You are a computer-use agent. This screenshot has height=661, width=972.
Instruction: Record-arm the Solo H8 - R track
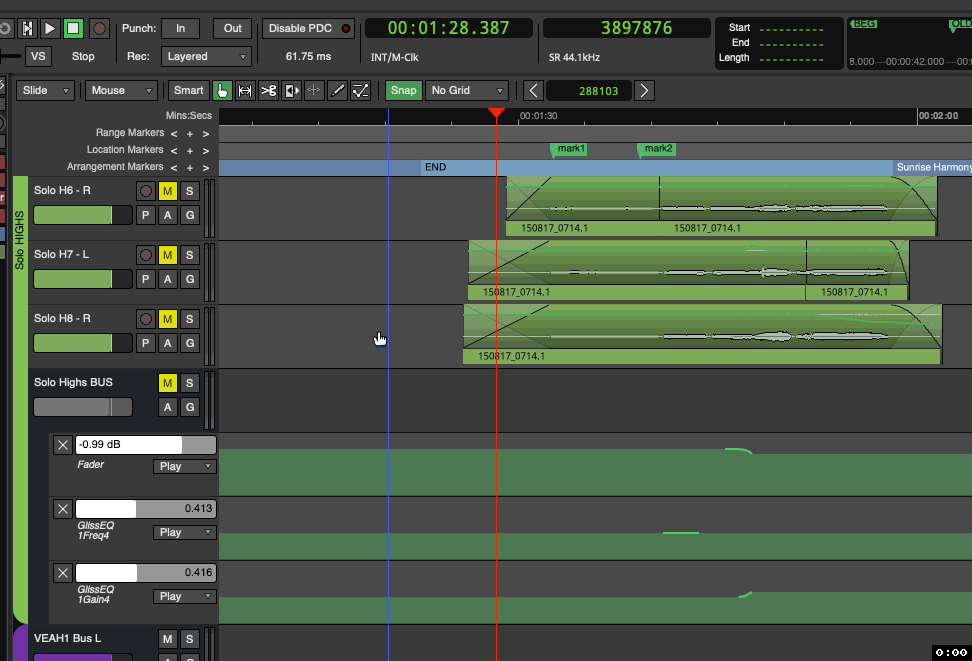146,319
